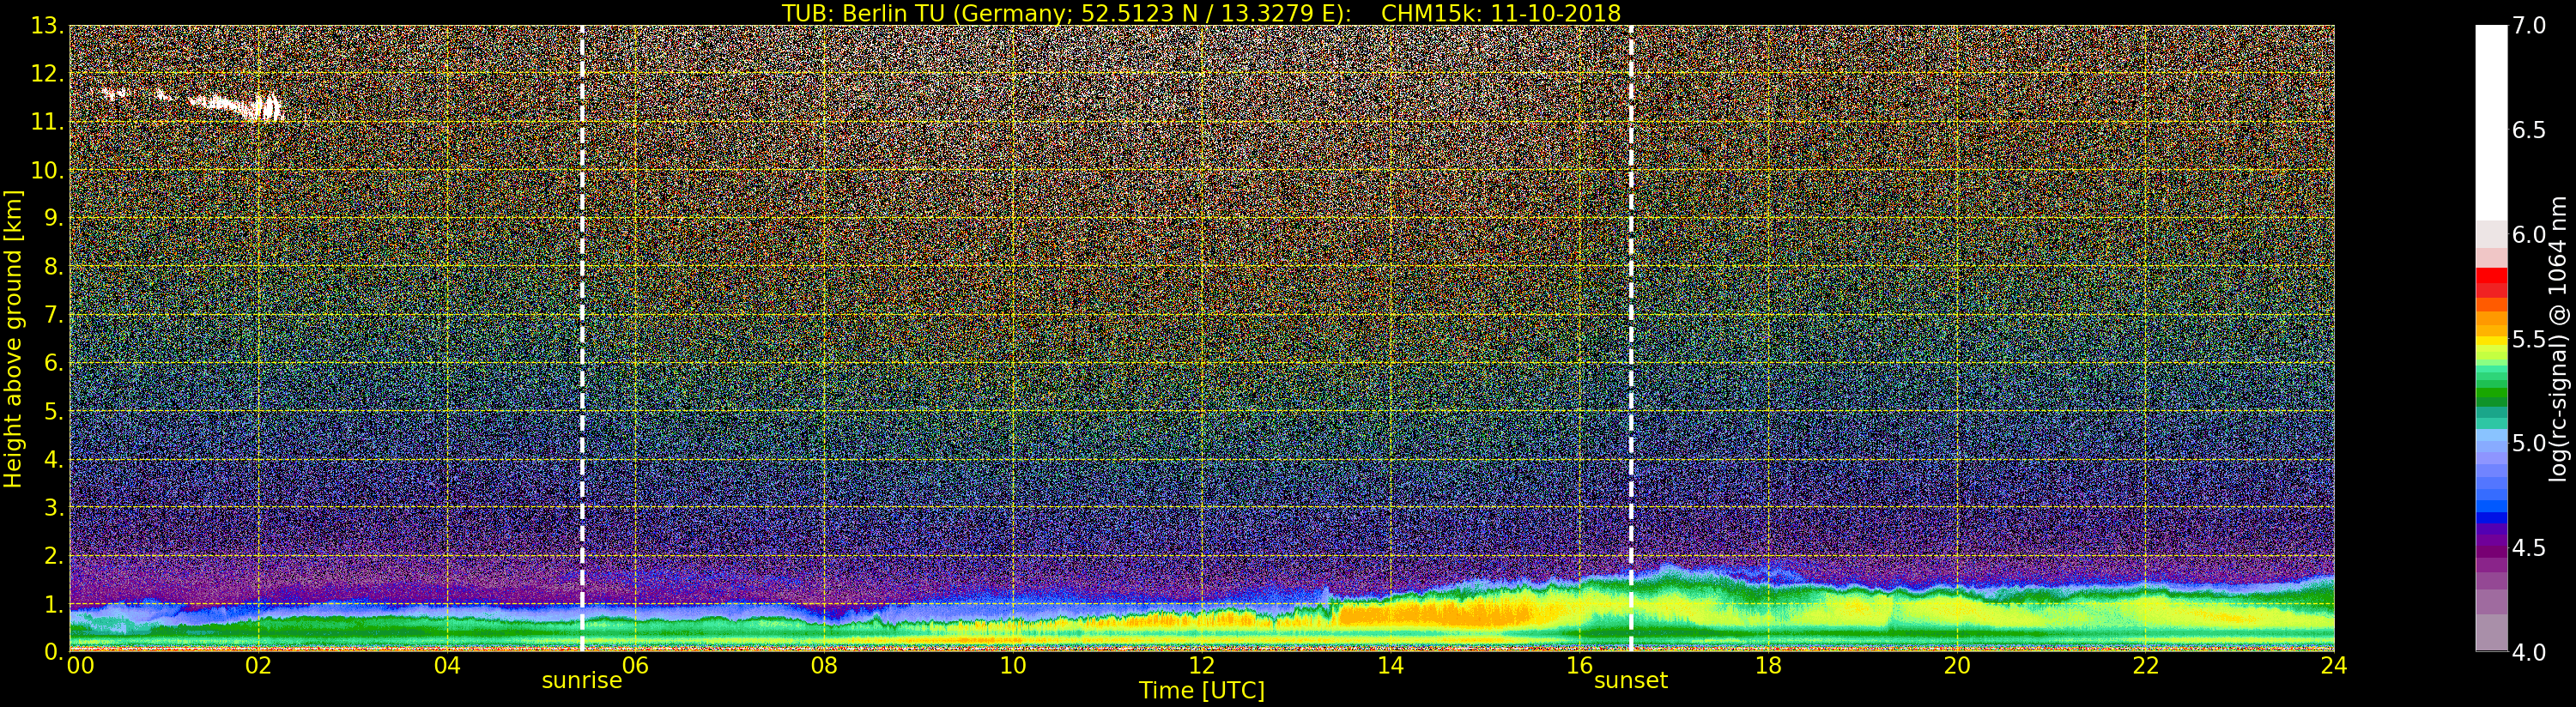2576x707 pixels.
Task: Click the height axis tick '2.'
Action: click(53, 555)
